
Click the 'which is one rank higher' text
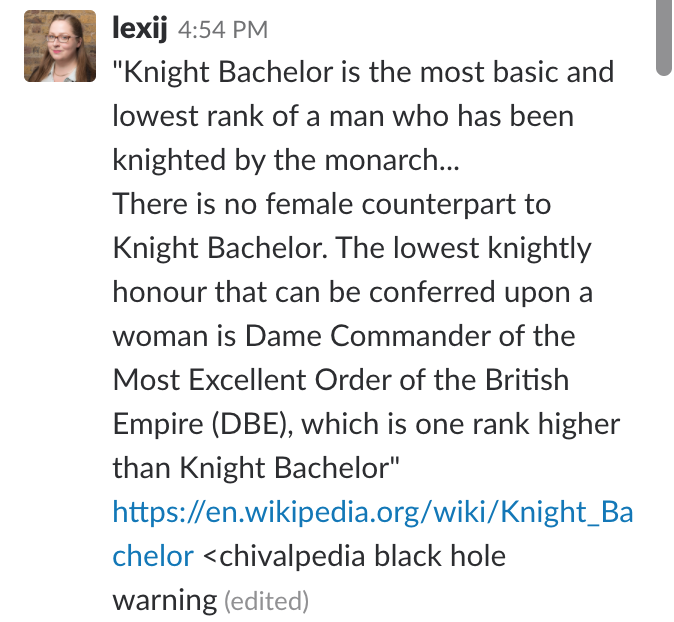(461, 424)
